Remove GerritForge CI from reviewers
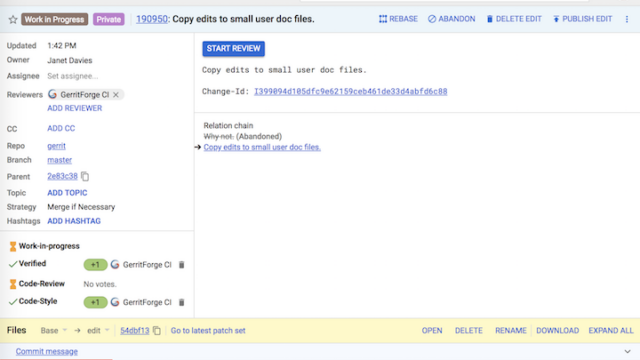 (x=116, y=95)
